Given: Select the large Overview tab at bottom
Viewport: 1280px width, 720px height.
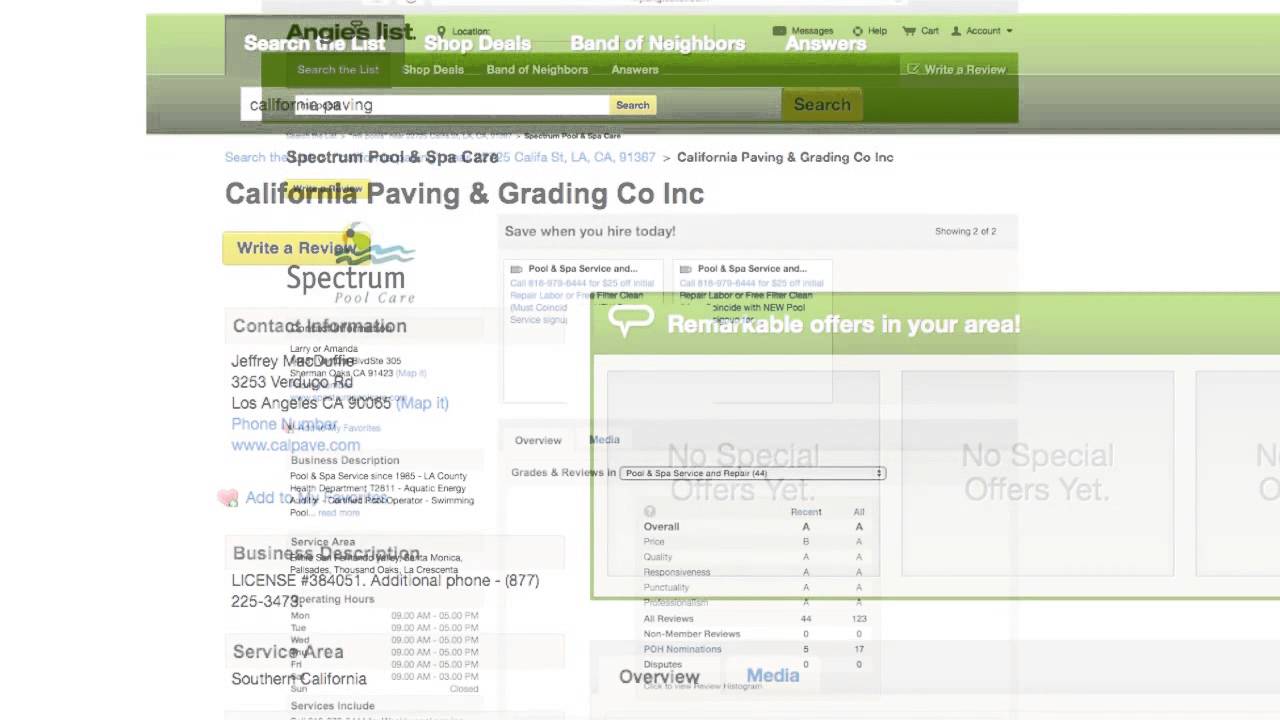Looking at the screenshot, I should pos(659,677).
